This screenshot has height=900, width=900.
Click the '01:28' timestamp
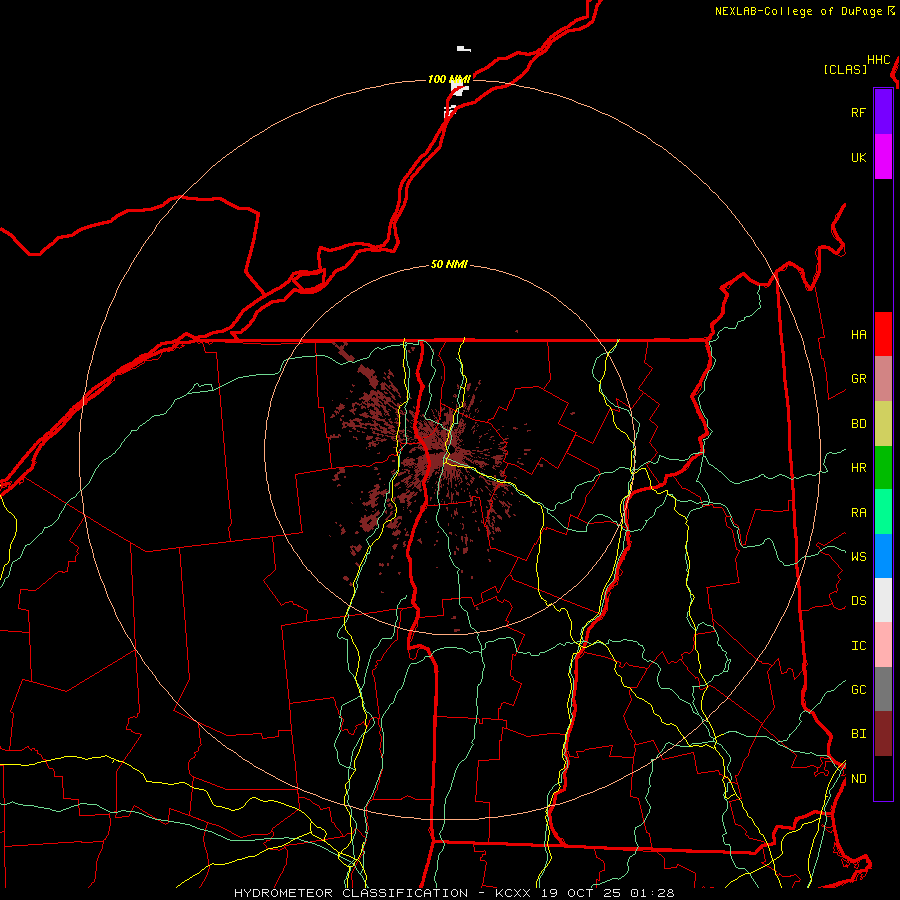click(x=653, y=893)
